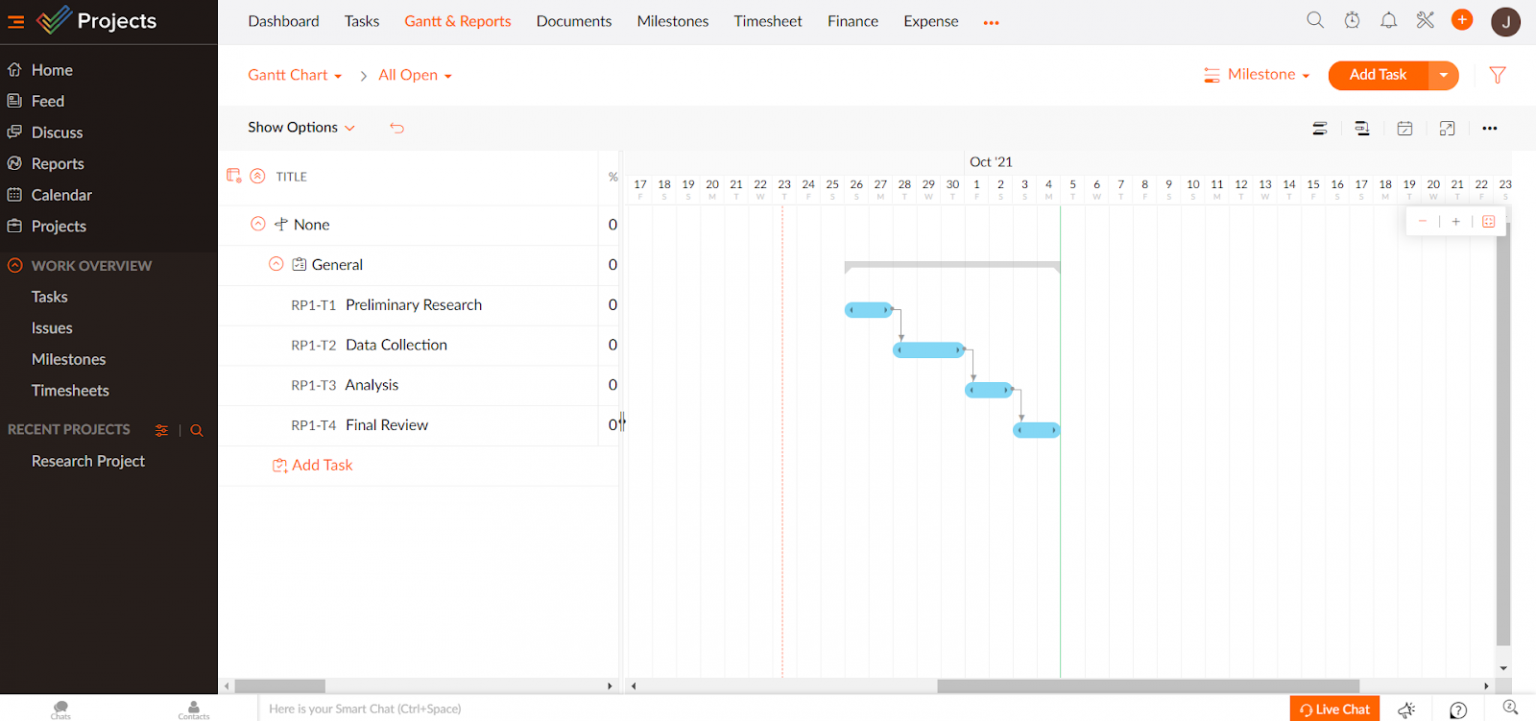Click the fullscreen expand icon above the Gantt
The width and height of the screenshot is (1536, 721).
[x=1448, y=128]
